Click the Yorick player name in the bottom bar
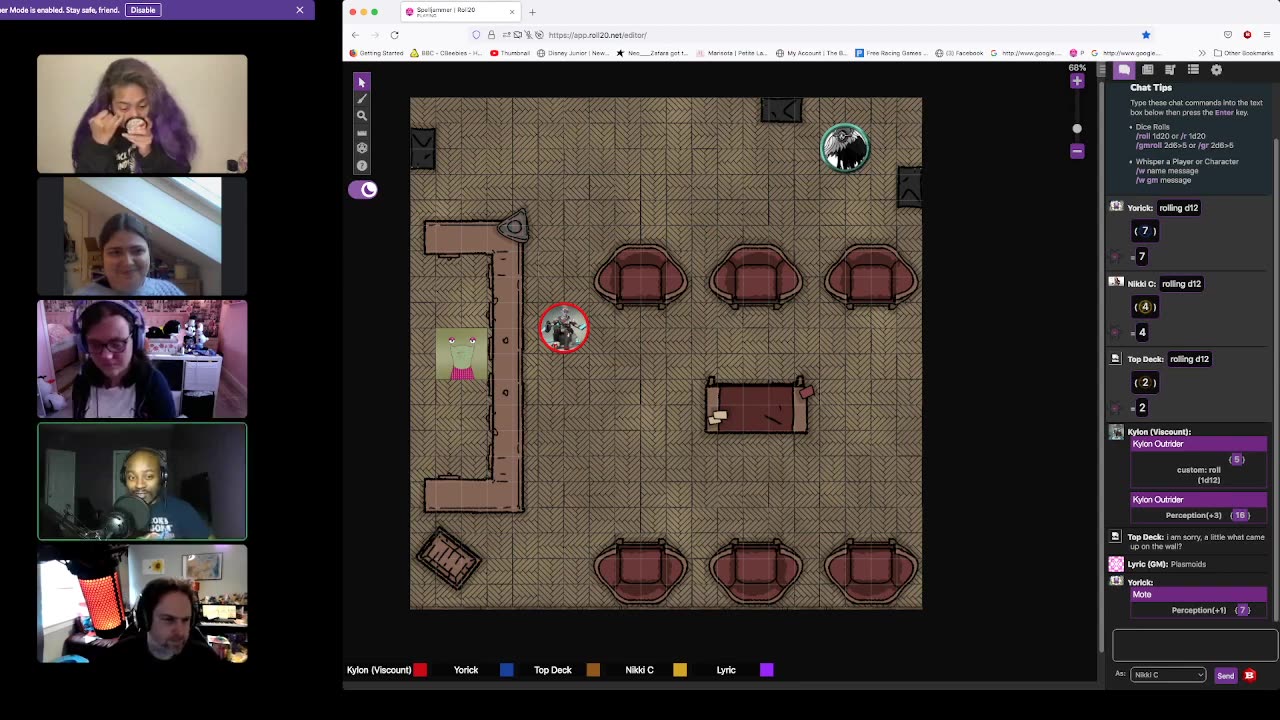Screen dimensions: 1280x720 (466, 670)
